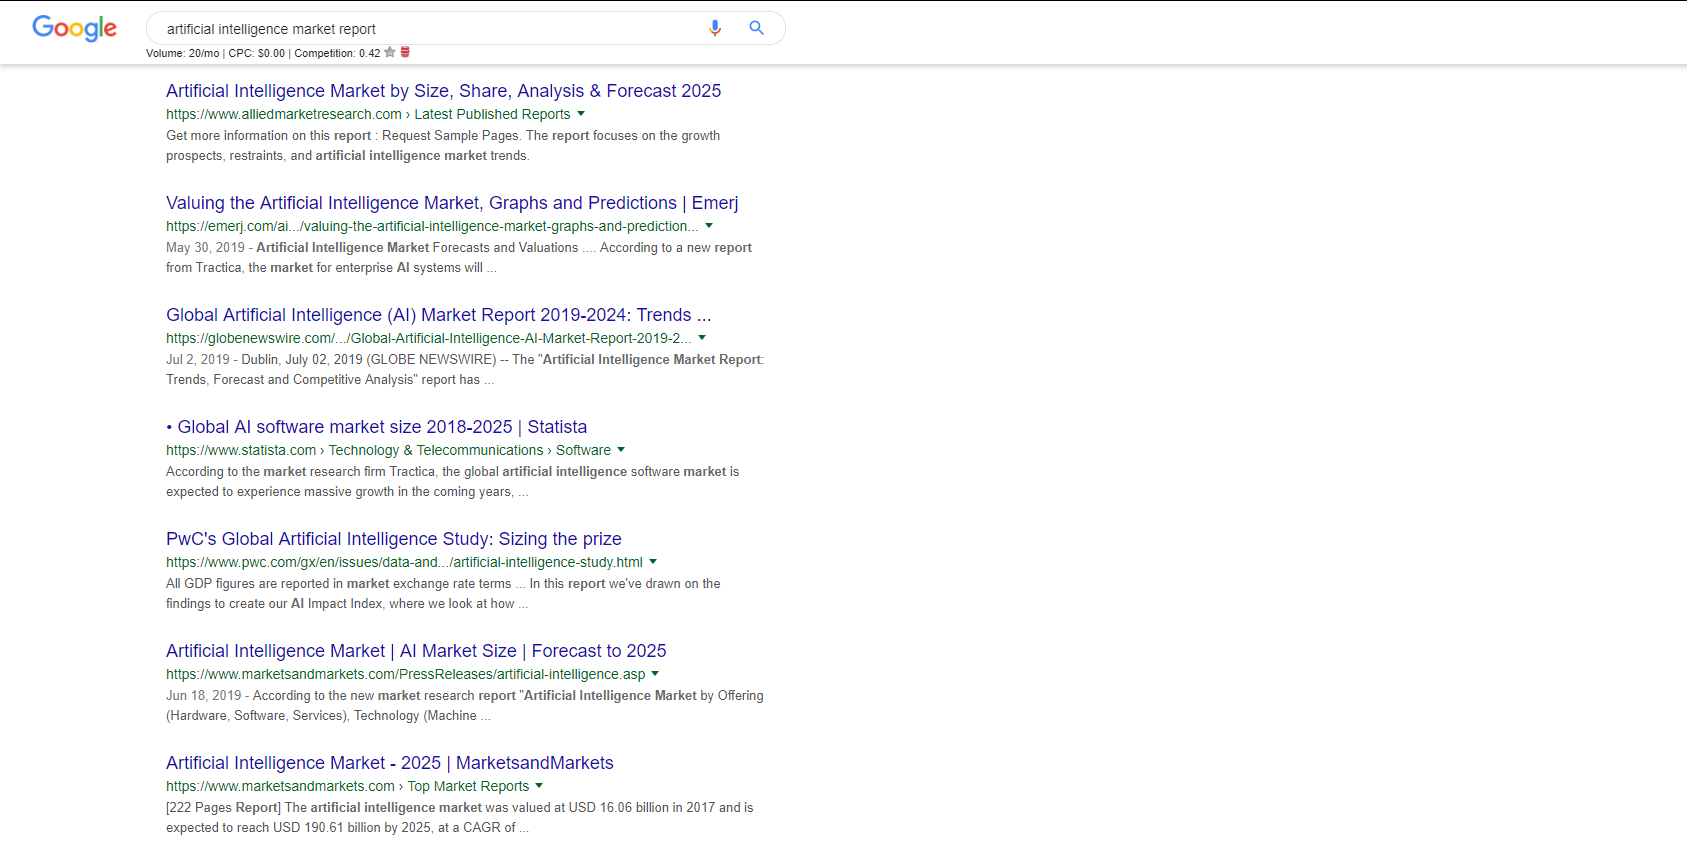
Task: Open dropdown arrow next to alliedmarketresearch.com URL
Action: point(581,114)
